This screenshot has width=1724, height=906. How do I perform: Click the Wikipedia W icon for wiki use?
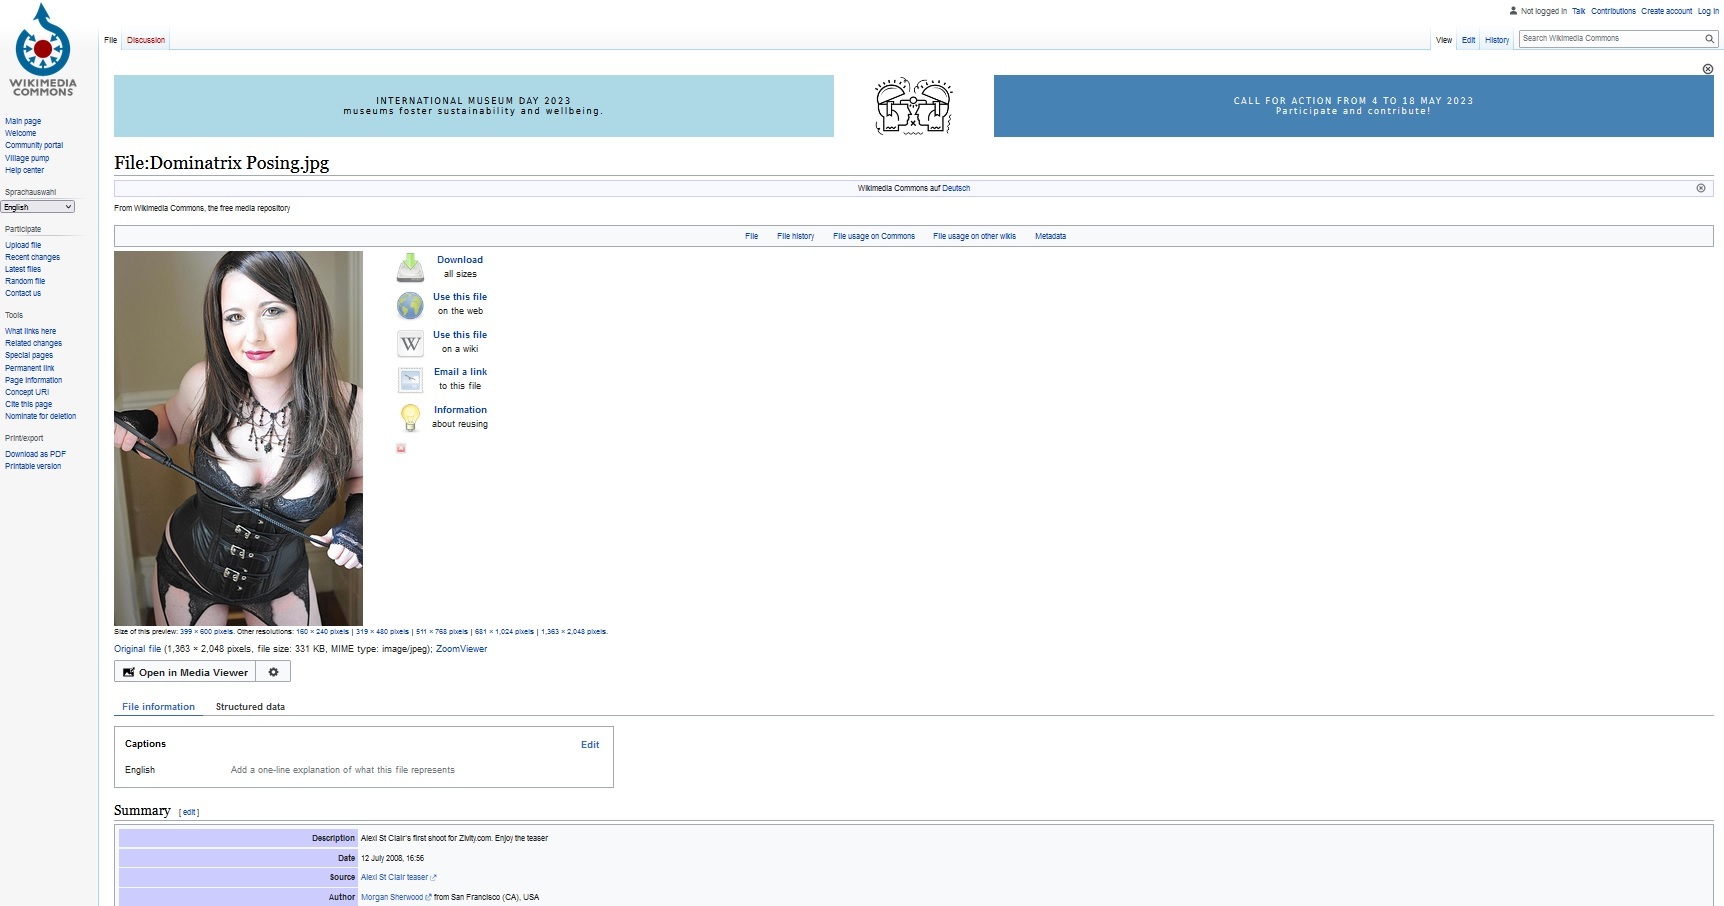[x=410, y=343]
